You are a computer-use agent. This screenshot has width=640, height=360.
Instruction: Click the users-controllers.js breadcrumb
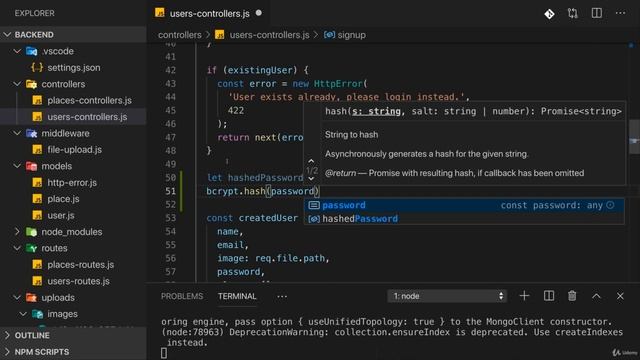[269, 35]
